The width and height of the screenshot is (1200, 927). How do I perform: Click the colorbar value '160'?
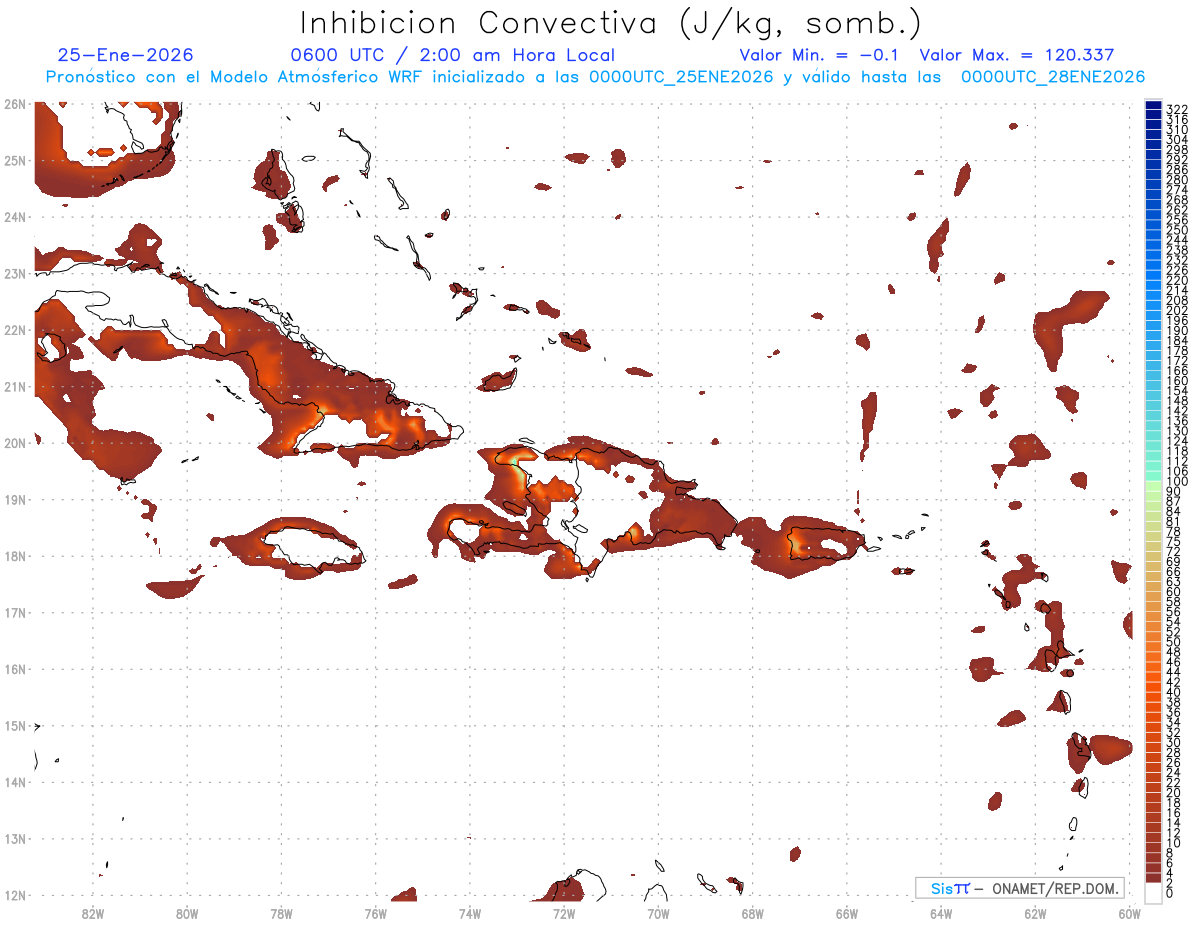point(1176,381)
